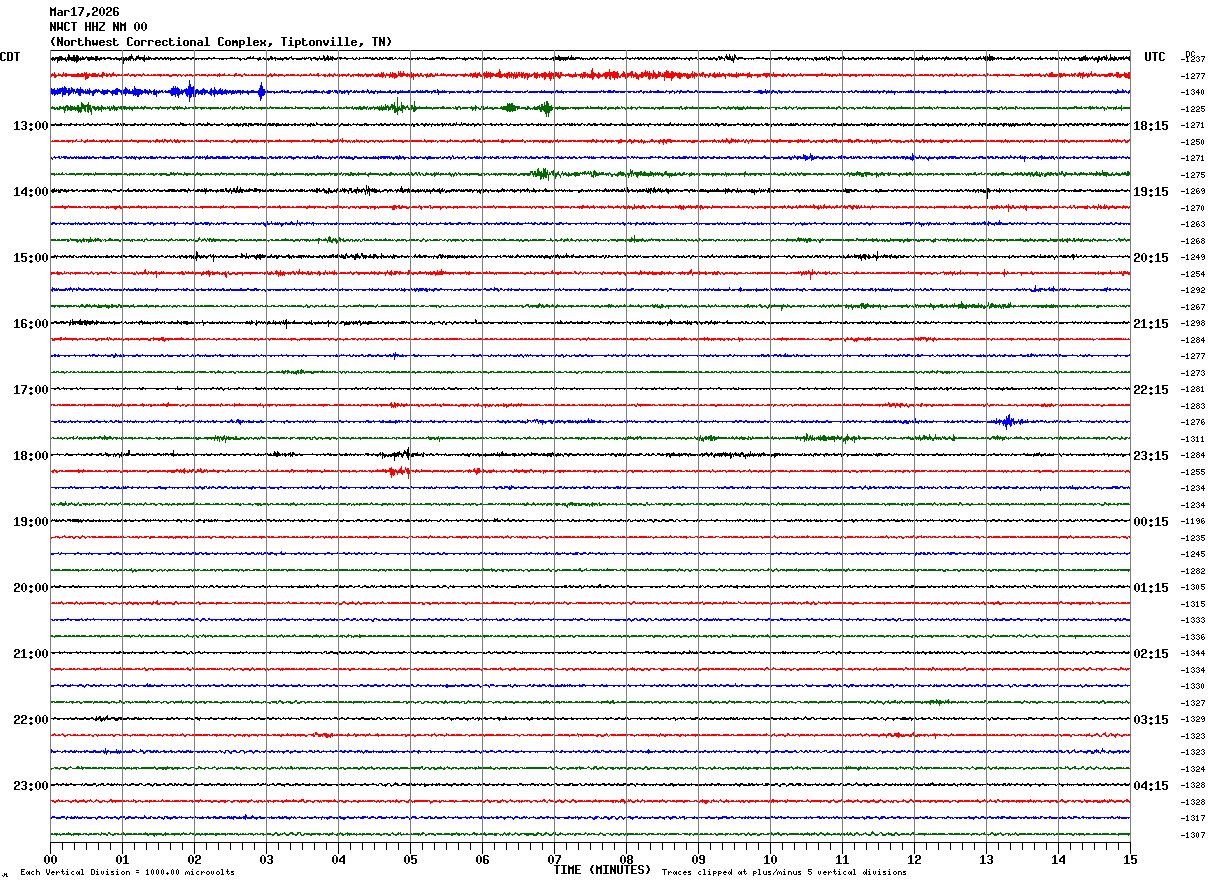Click the UTC timezone label

1155,57
